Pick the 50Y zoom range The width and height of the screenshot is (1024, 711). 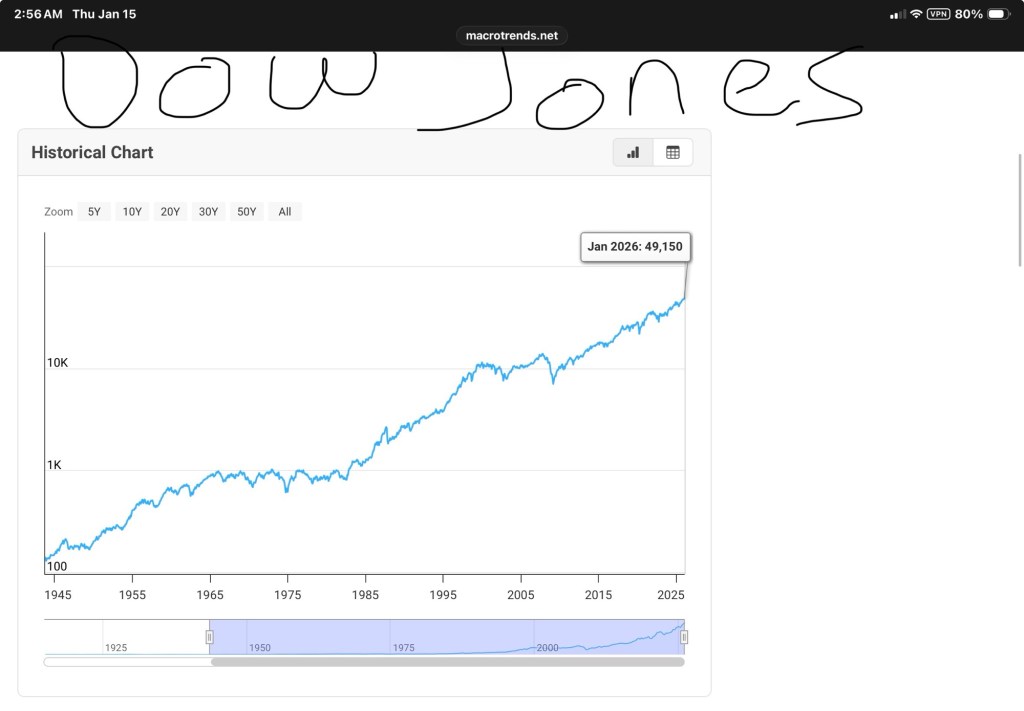(246, 212)
